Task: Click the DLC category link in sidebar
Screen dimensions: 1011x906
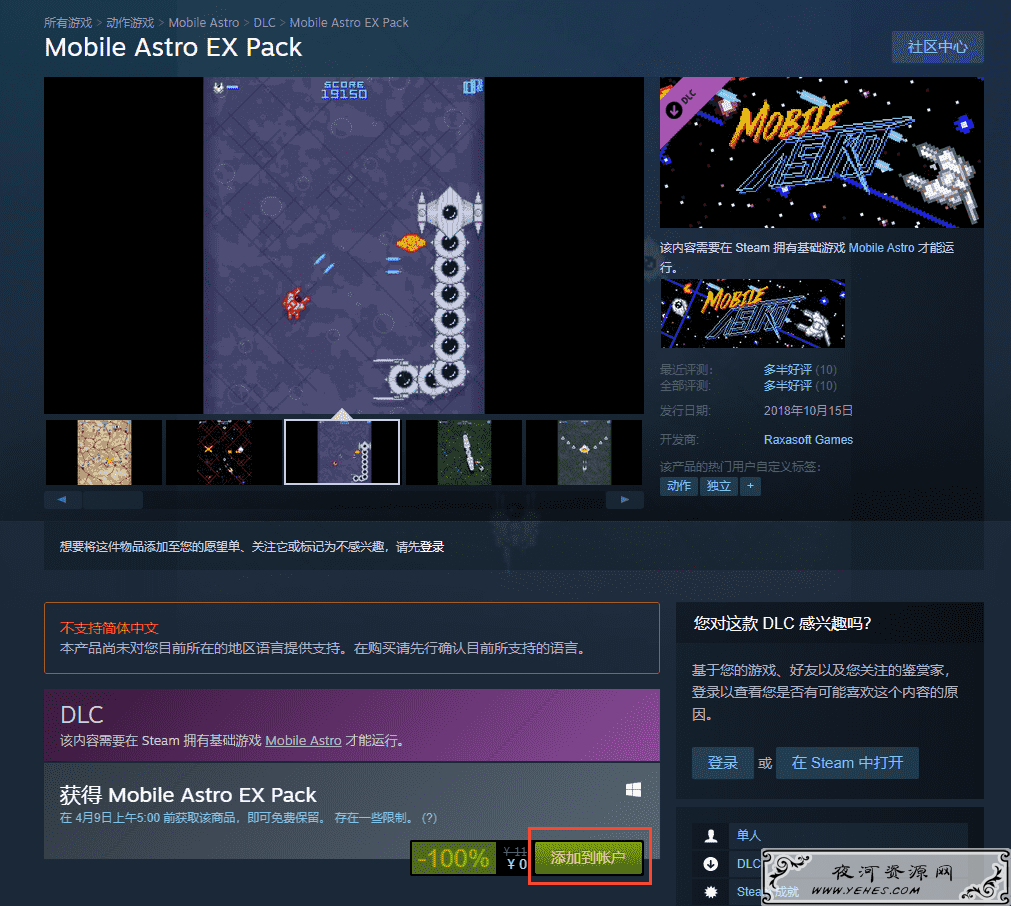Action: pyautogui.click(x=748, y=864)
